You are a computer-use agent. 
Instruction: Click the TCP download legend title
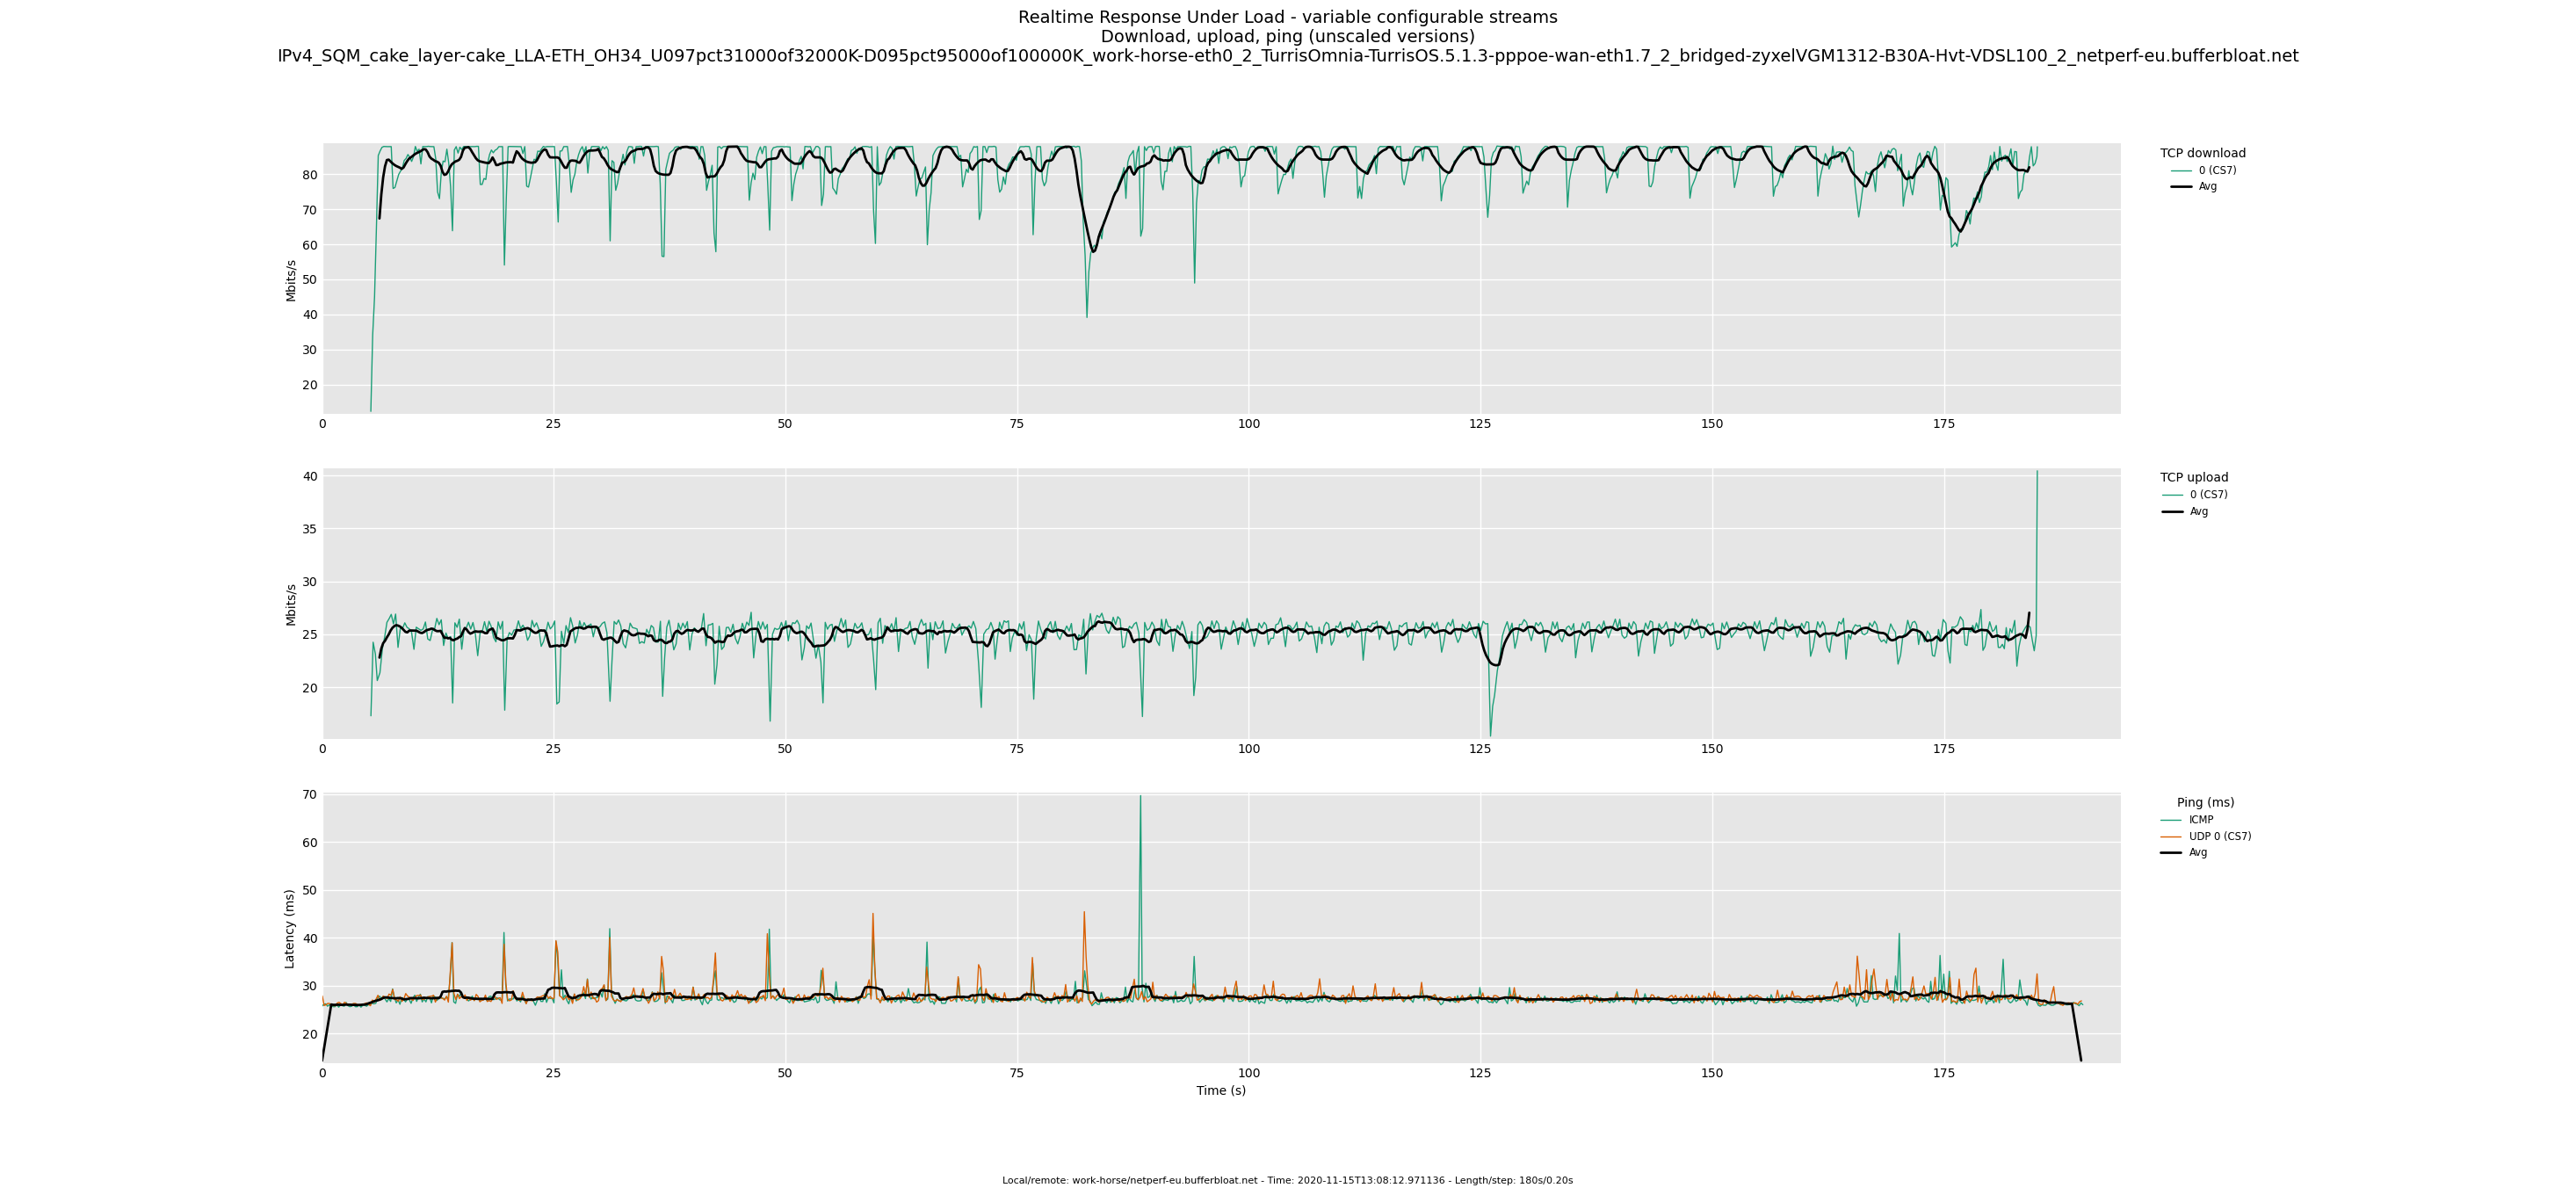(2202, 153)
